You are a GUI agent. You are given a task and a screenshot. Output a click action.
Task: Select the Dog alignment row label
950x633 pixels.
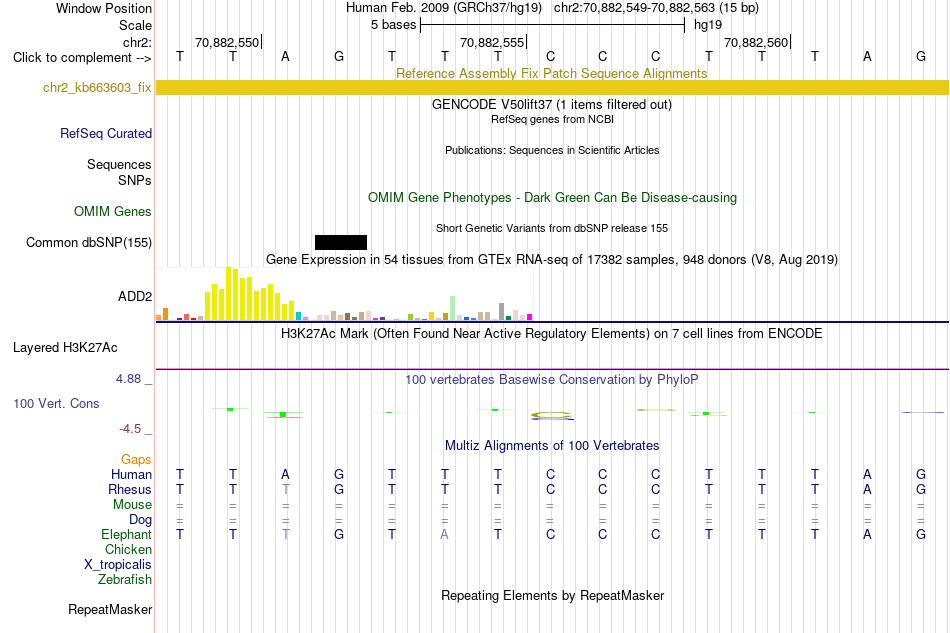[x=140, y=520]
